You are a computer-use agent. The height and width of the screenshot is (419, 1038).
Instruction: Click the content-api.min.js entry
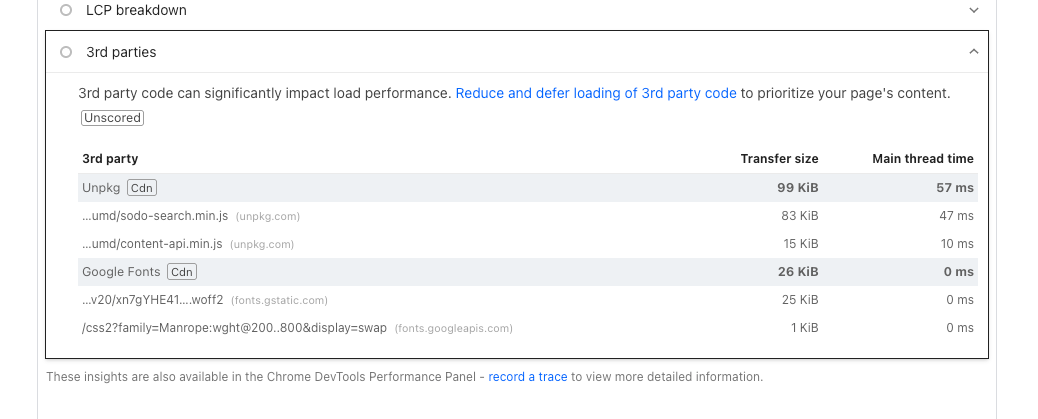[153, 244]
